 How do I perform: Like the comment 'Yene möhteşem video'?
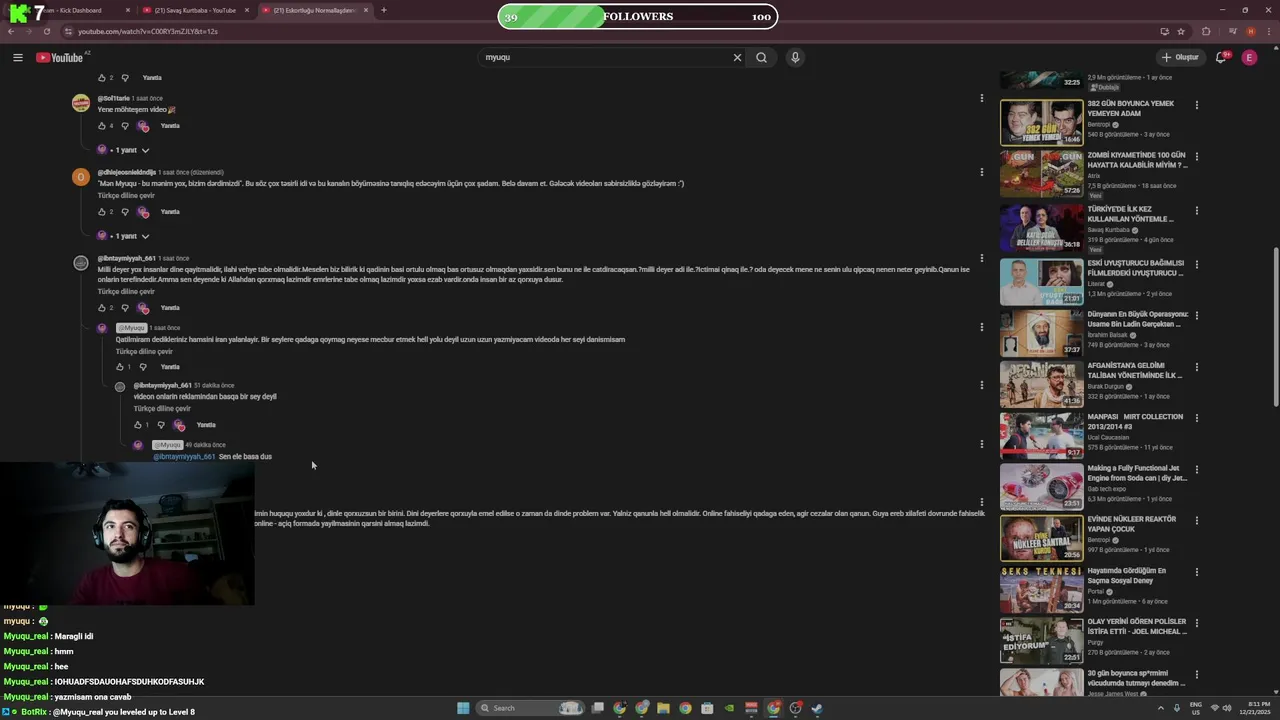coord(101,126)
